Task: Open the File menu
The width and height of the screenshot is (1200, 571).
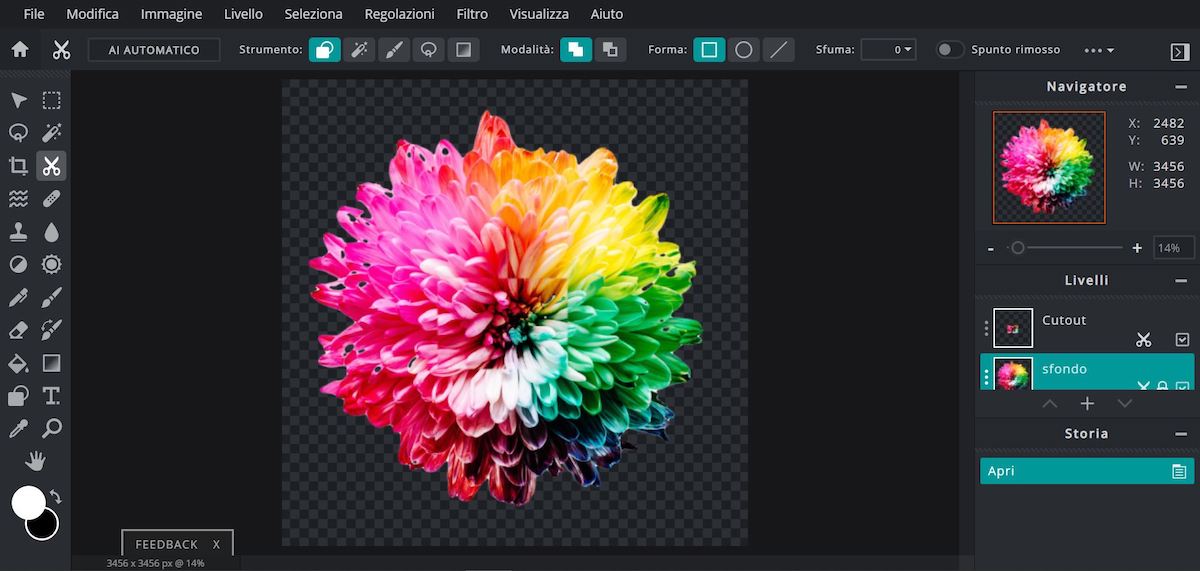Action: [x=33, y=14]
